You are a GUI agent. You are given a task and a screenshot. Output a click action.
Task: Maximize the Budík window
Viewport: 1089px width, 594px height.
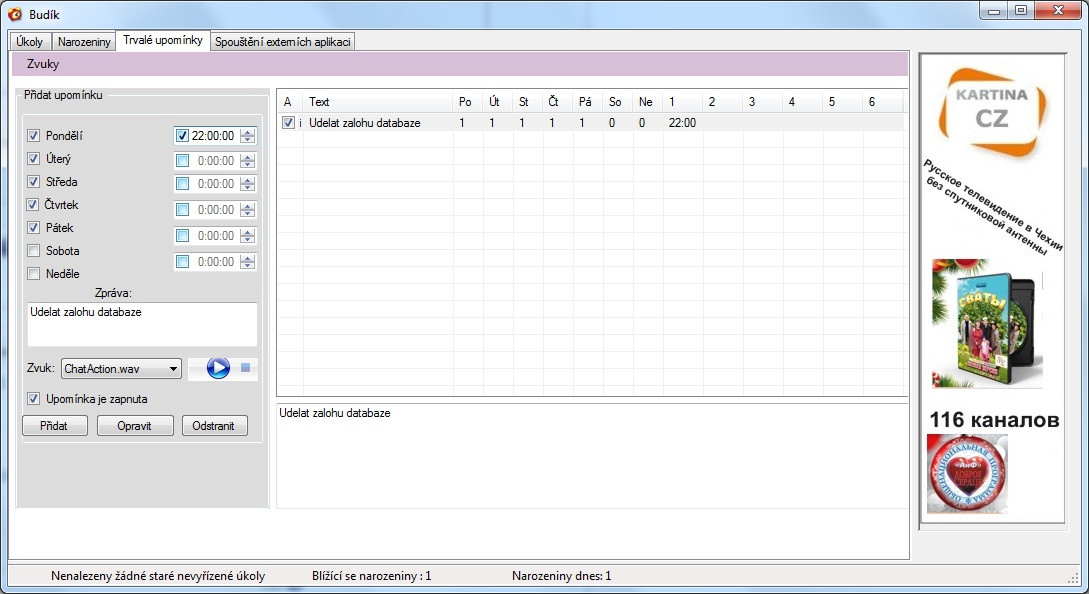[1021, 10]
